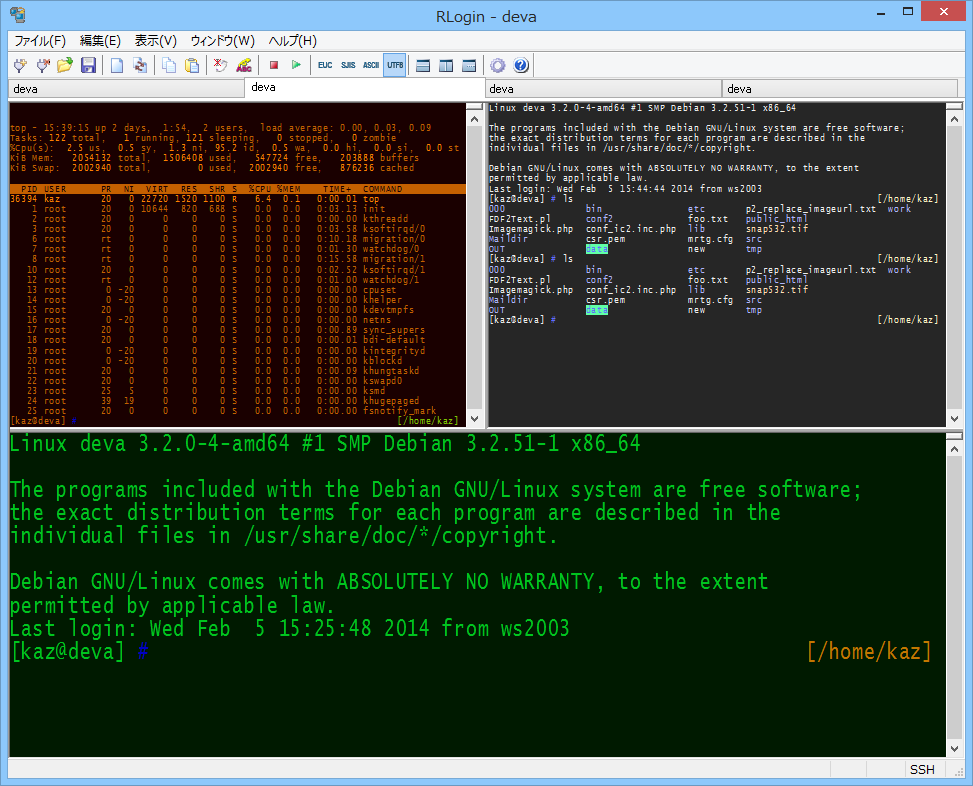
Task: Click the kaz user top process row
Action: 238,199
